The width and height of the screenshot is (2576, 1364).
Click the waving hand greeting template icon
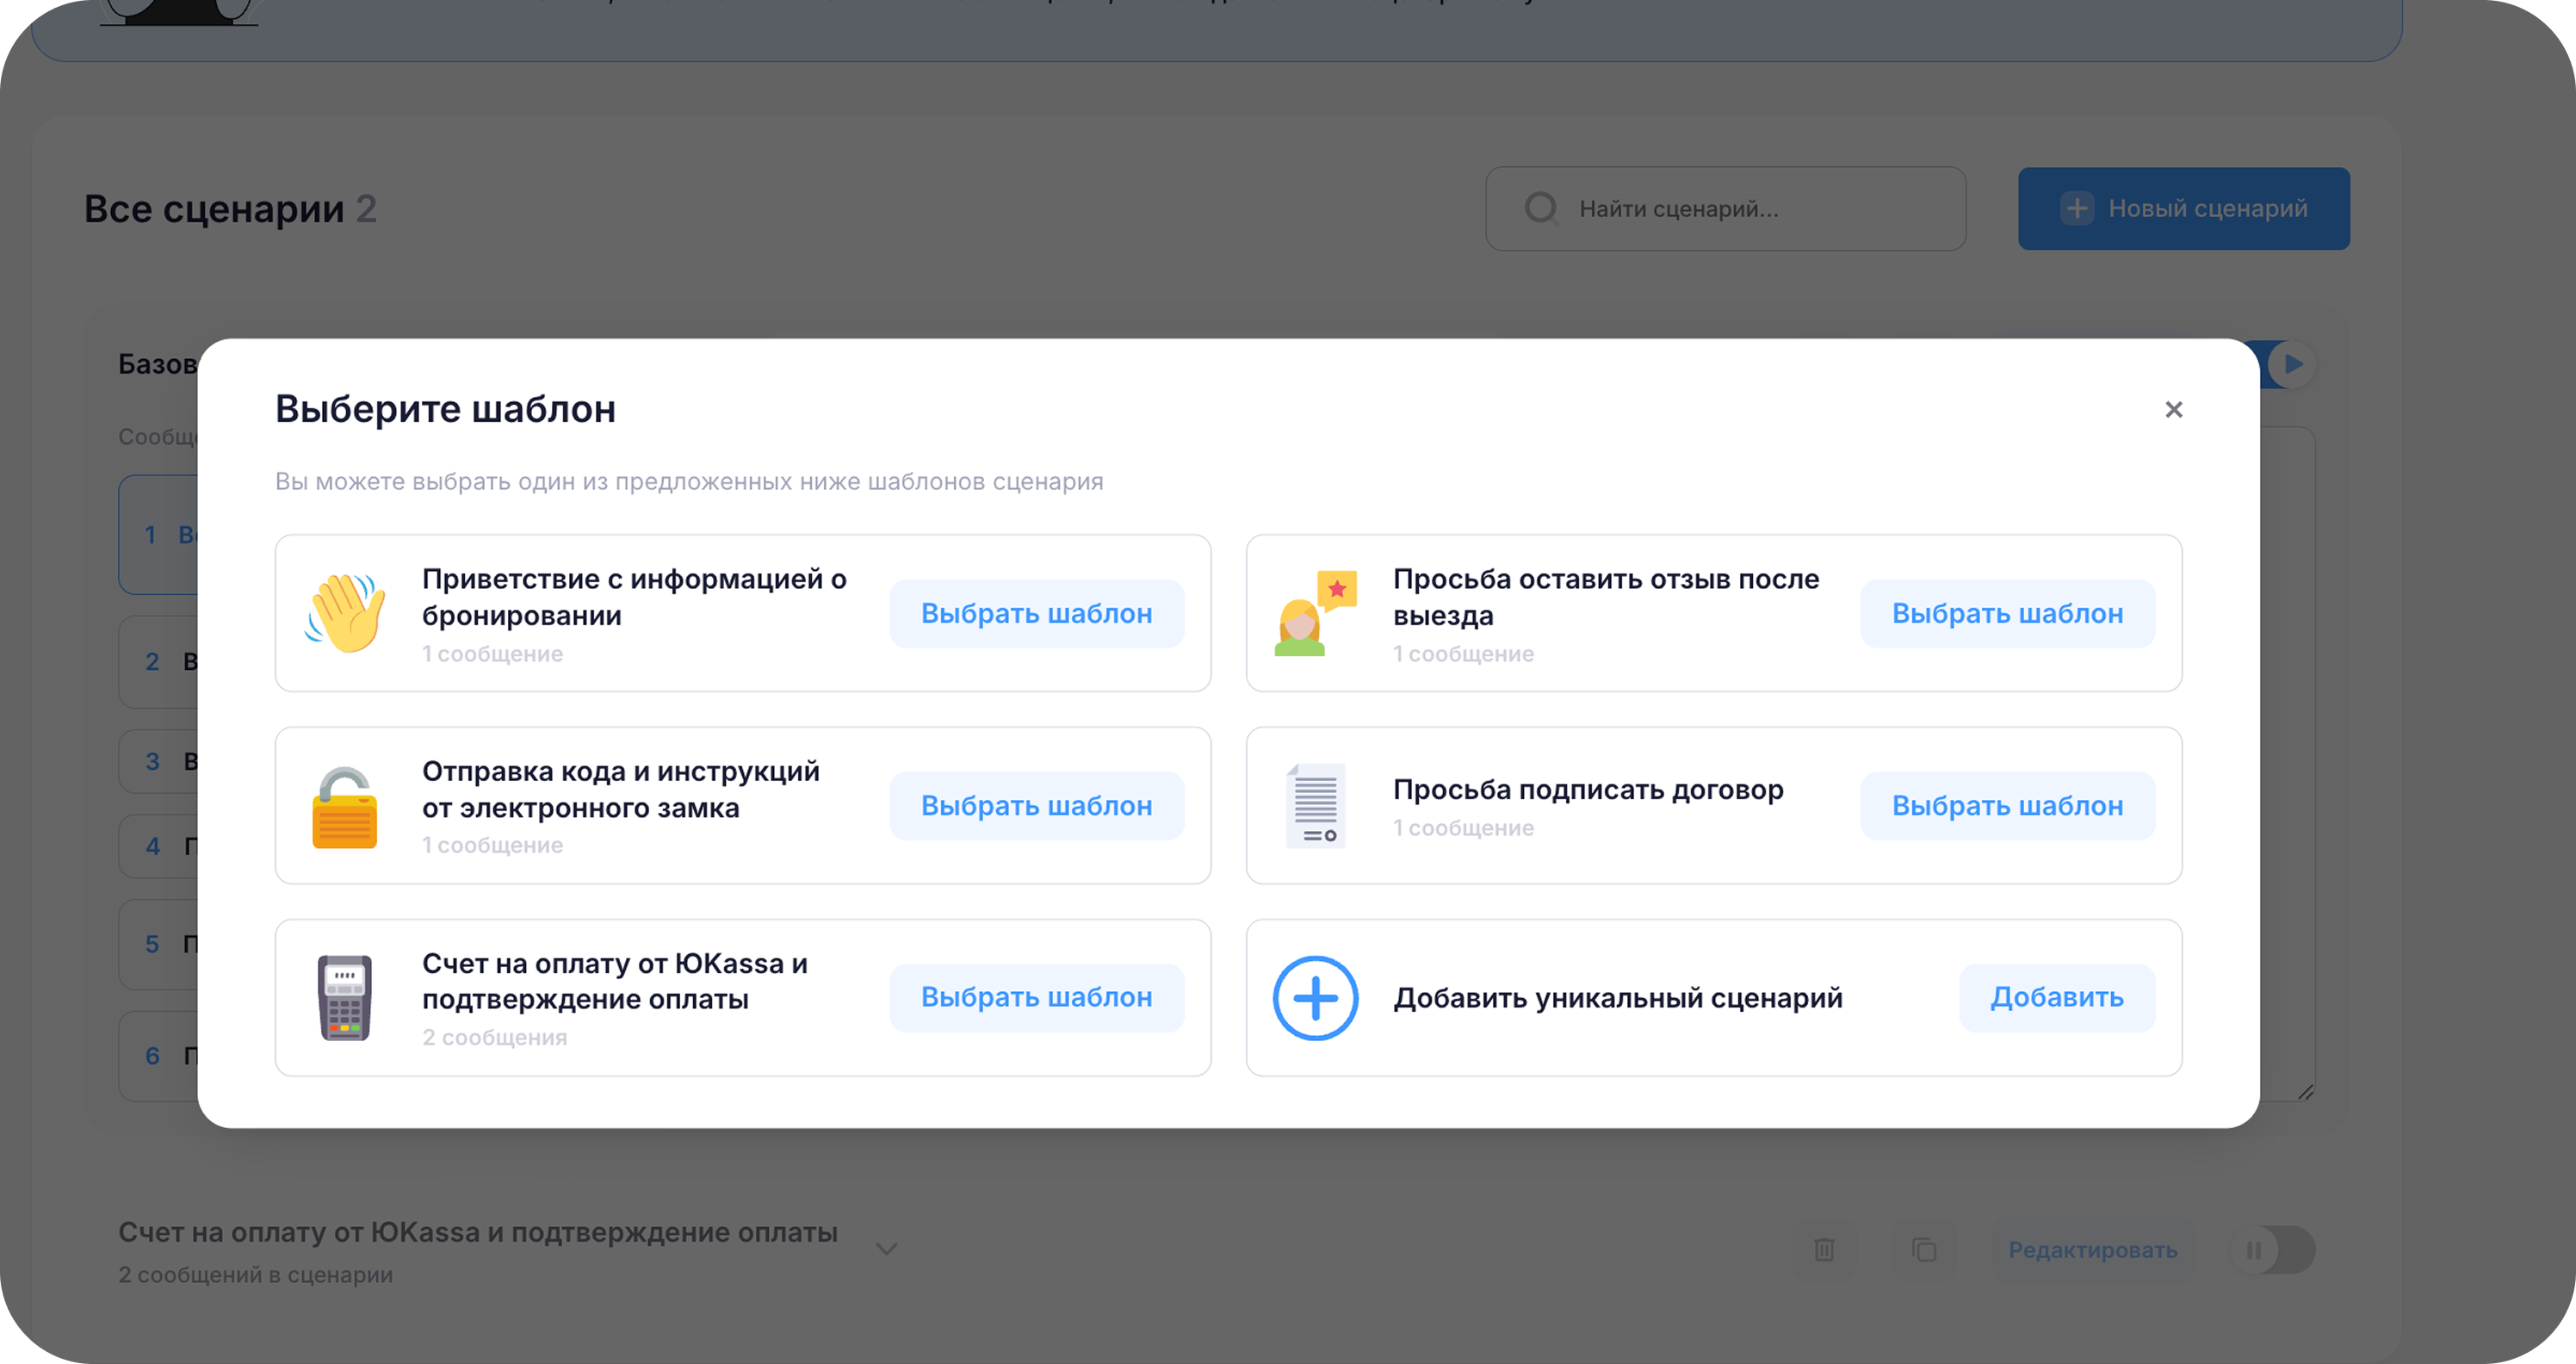345,613
